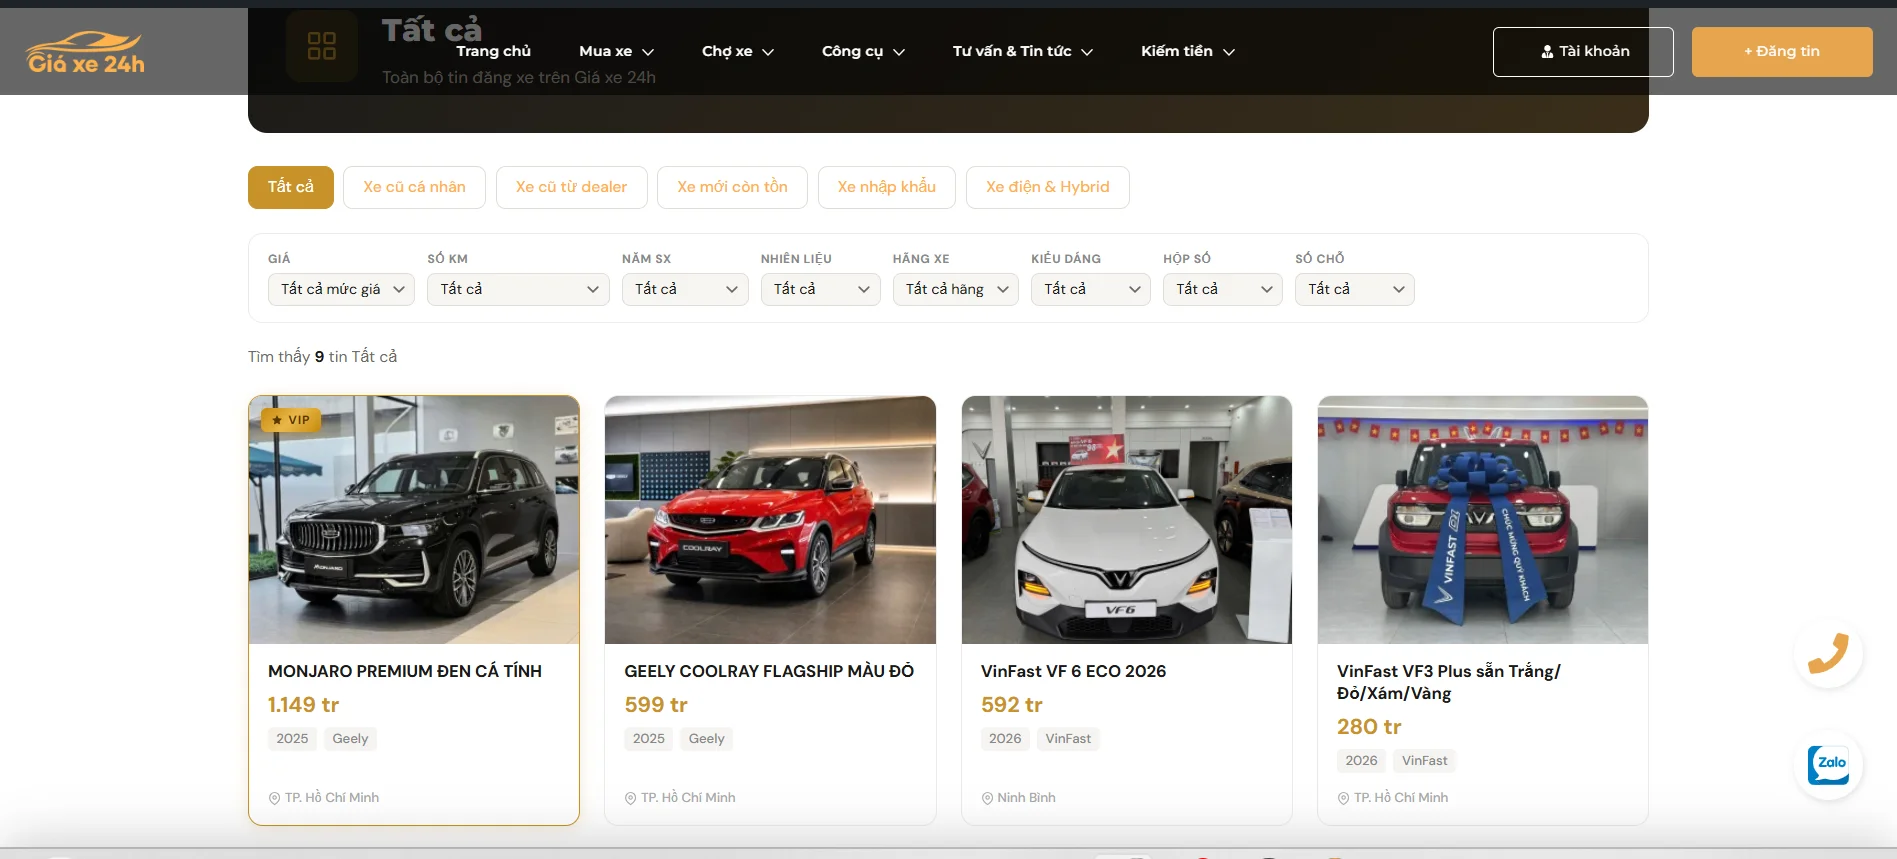Select the Xe điện & Hybrid tab
Viewport: 1897px width, 859px height.
point(1048,187)
